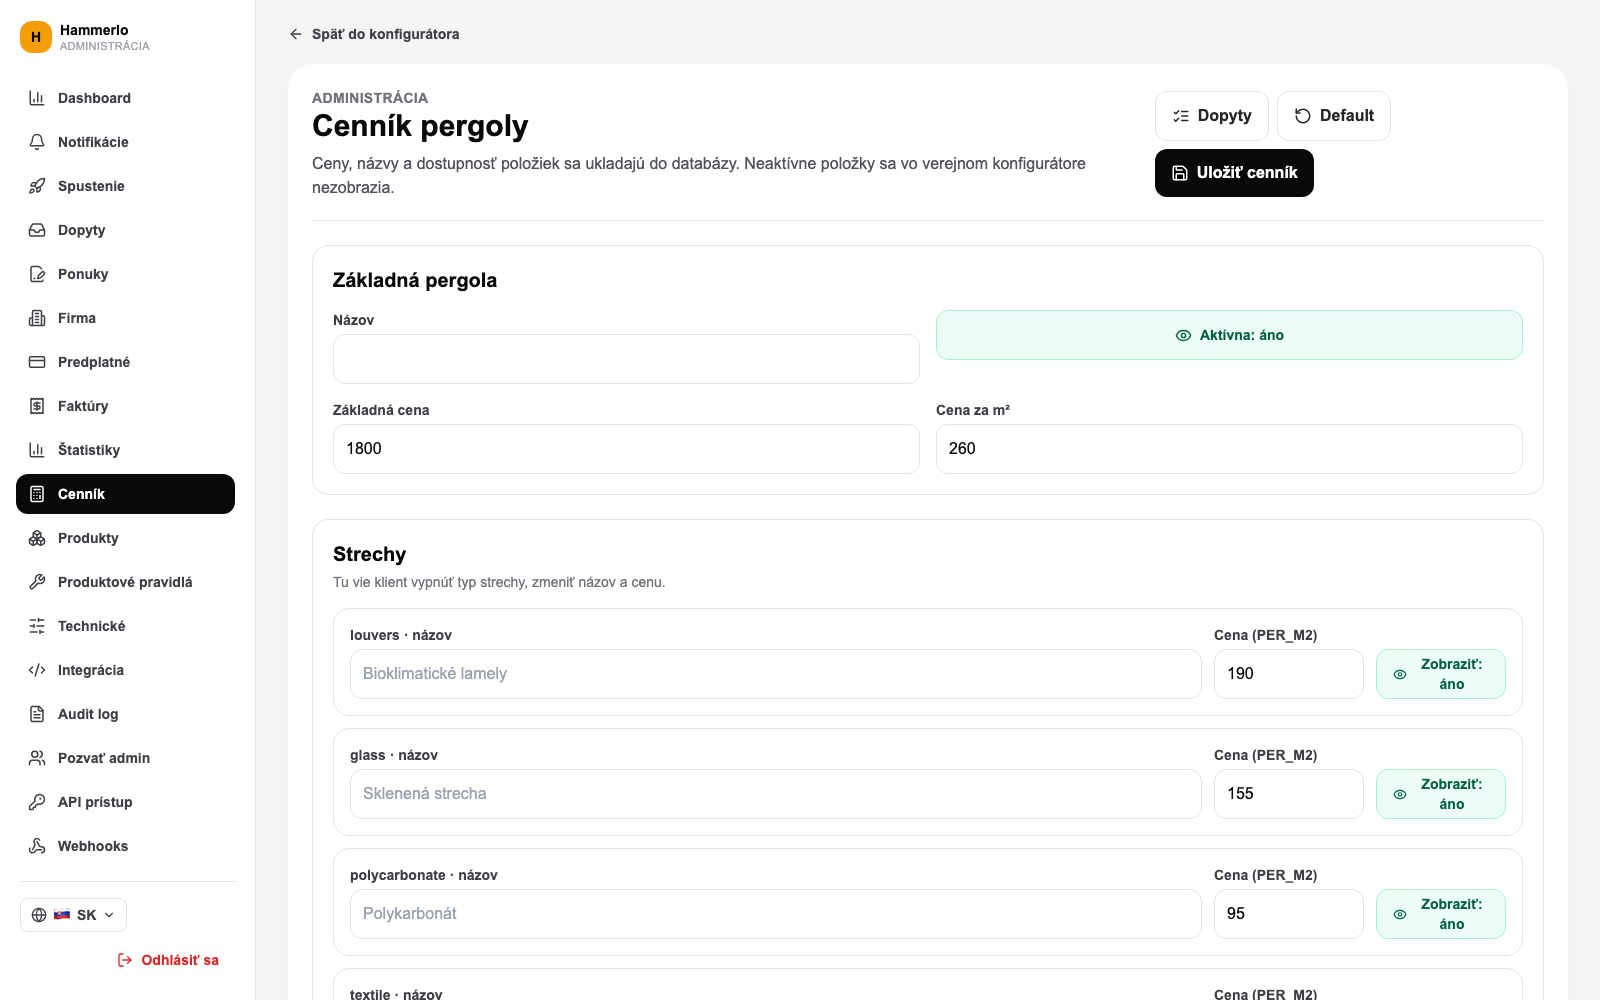
Task: Click the Štatistiky bar chart icon
Action: (37, 450)
